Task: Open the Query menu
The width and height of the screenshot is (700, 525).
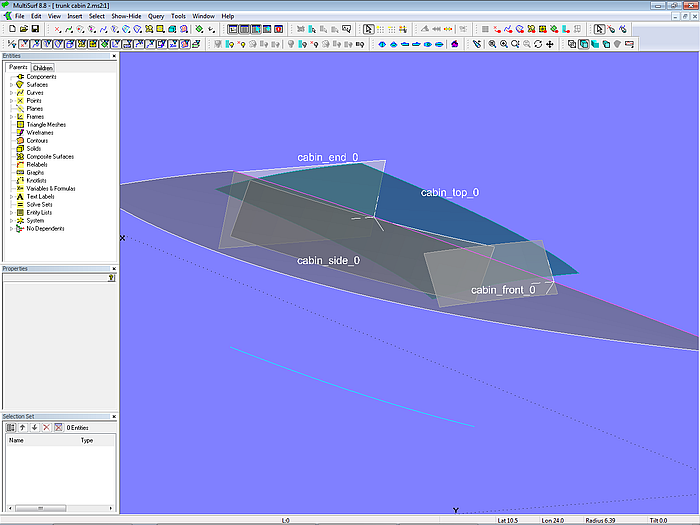Action: point(156,17)
